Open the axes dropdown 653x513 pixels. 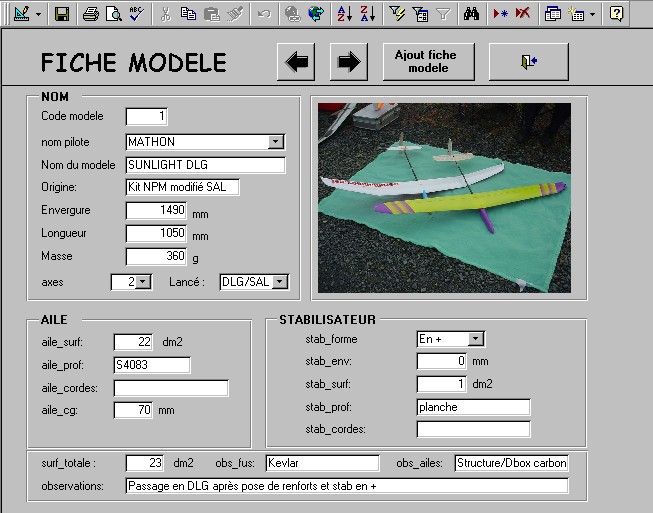pos(143,282)
